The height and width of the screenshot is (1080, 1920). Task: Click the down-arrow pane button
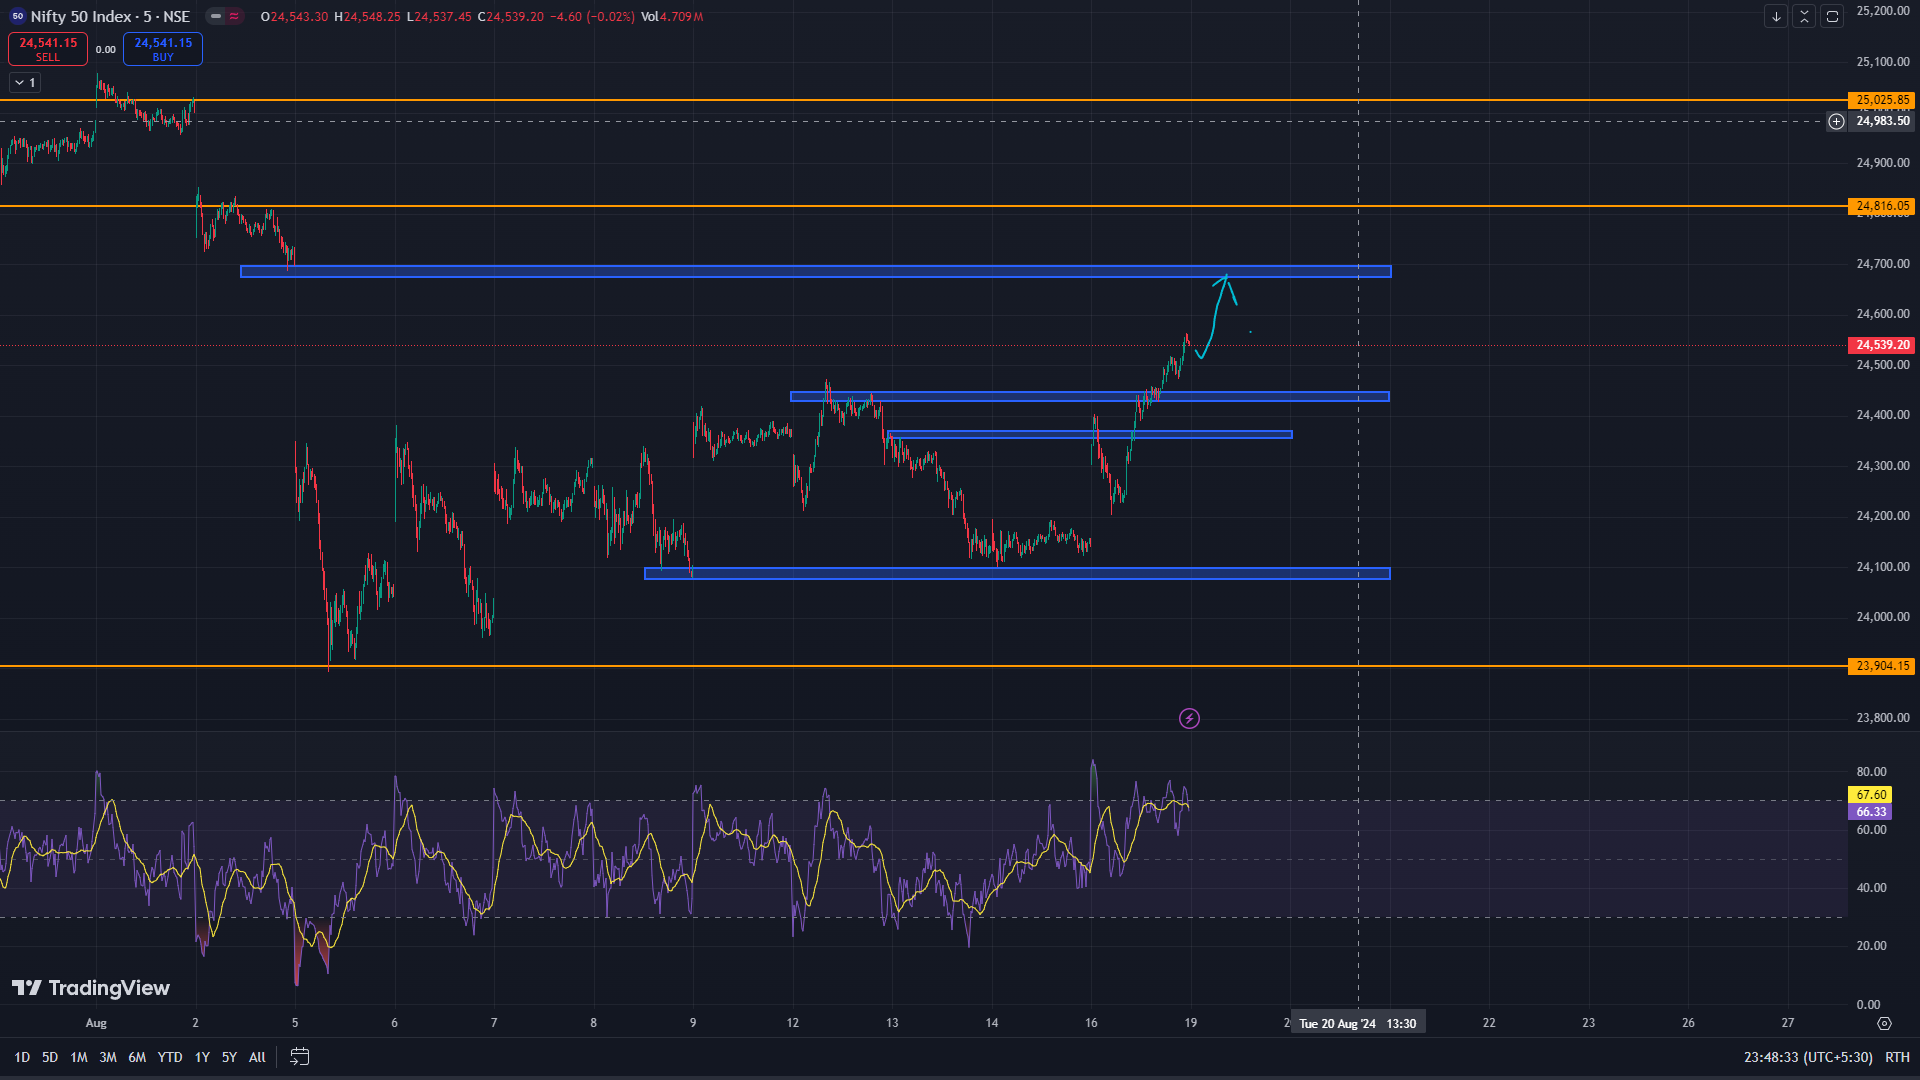click(1776, 16)
